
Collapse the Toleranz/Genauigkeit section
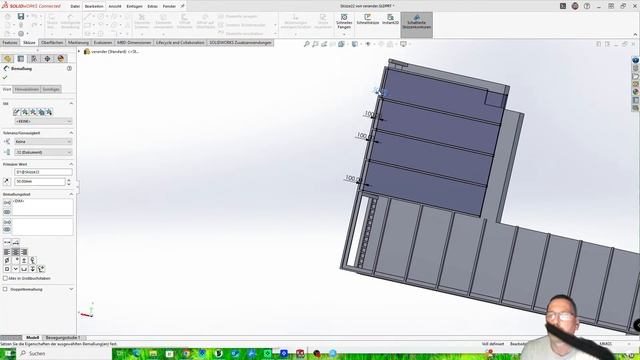point(71,133)
